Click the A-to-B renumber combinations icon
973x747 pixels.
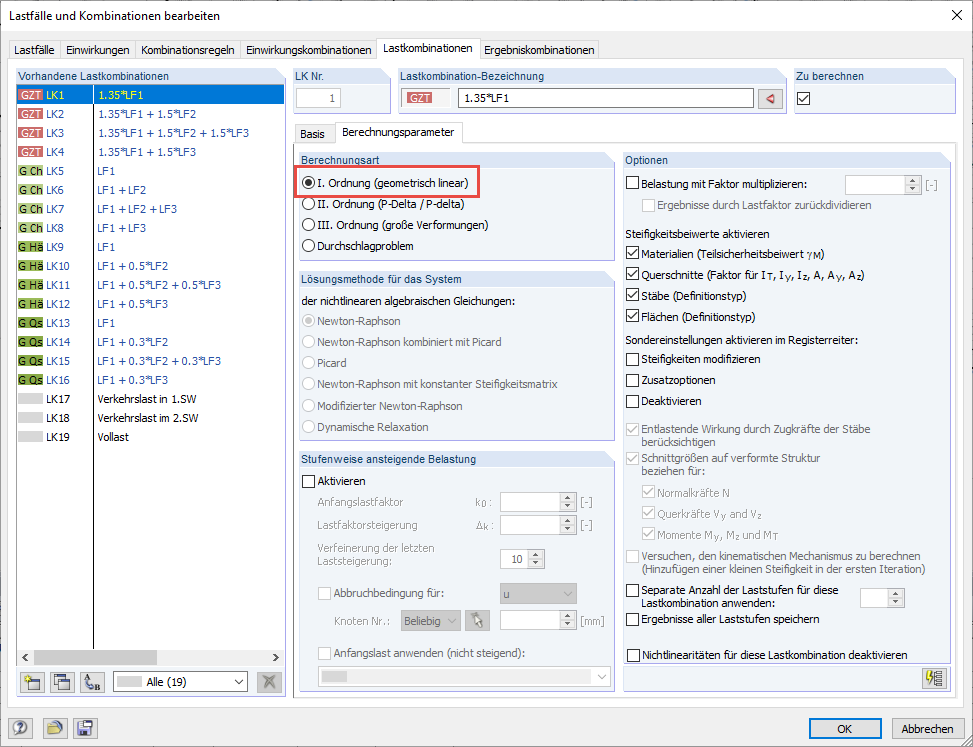pyautogui.click(x=92, y=682)
